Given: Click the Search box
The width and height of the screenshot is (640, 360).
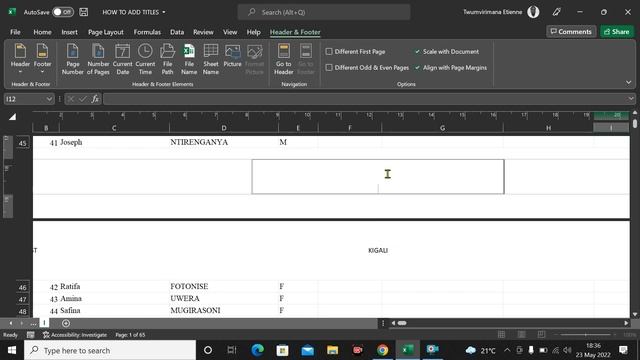Looking at the screenshot, I should (324, 12).
